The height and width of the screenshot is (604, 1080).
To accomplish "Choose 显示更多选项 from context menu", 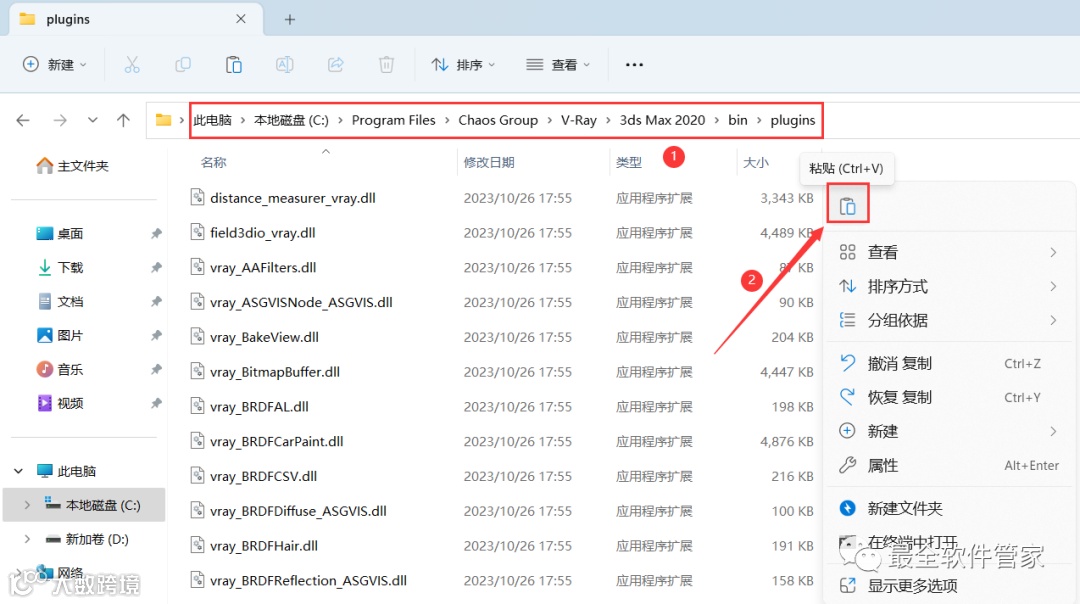I will coord(948,585).
